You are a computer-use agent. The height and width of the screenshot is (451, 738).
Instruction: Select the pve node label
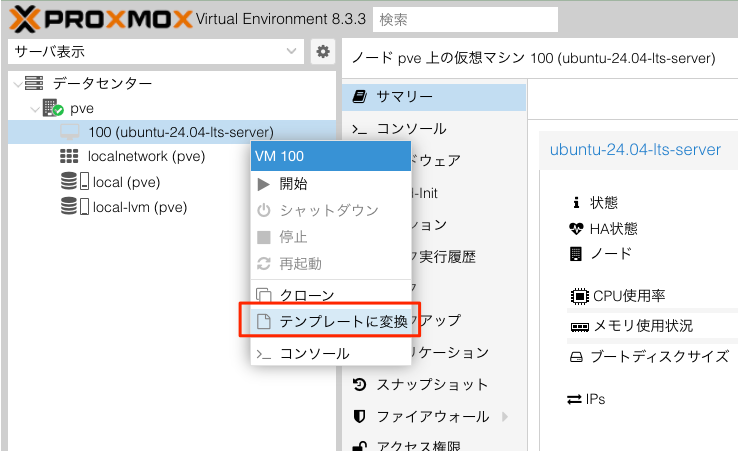click(82, 108)
